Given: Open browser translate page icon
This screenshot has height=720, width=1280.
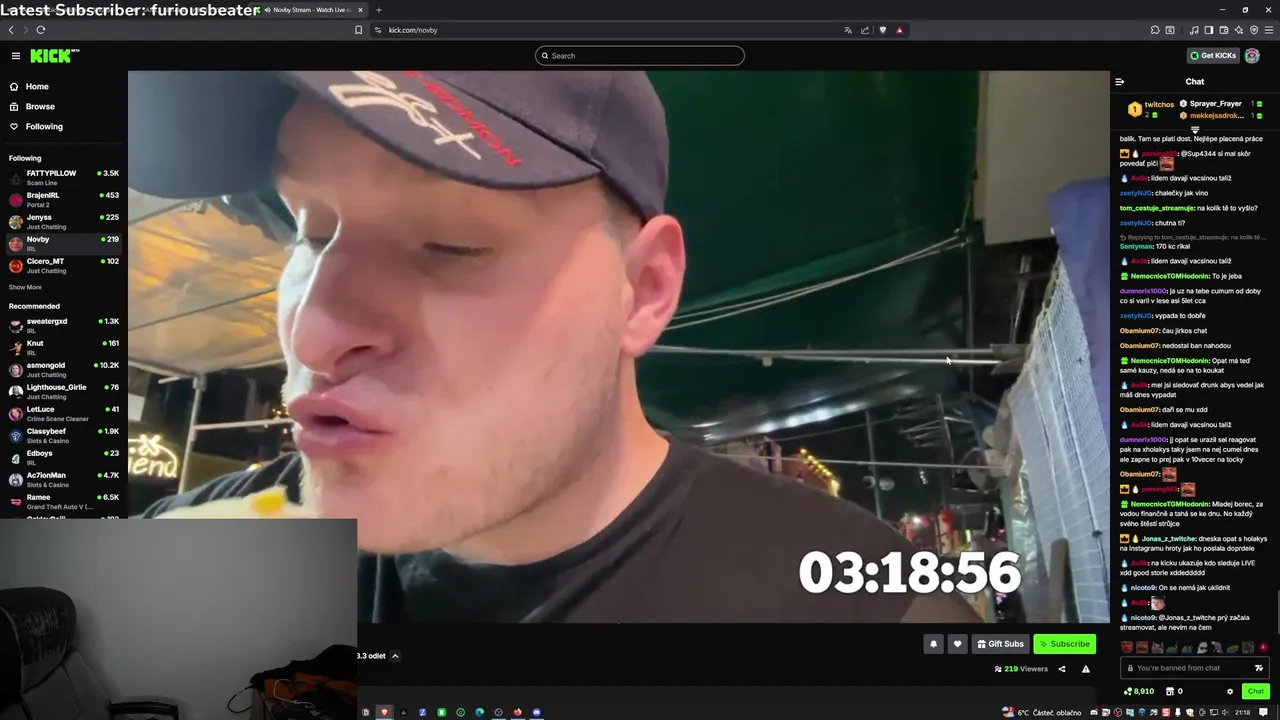Looking at the screenshot, I should click(x=848, y=30).
